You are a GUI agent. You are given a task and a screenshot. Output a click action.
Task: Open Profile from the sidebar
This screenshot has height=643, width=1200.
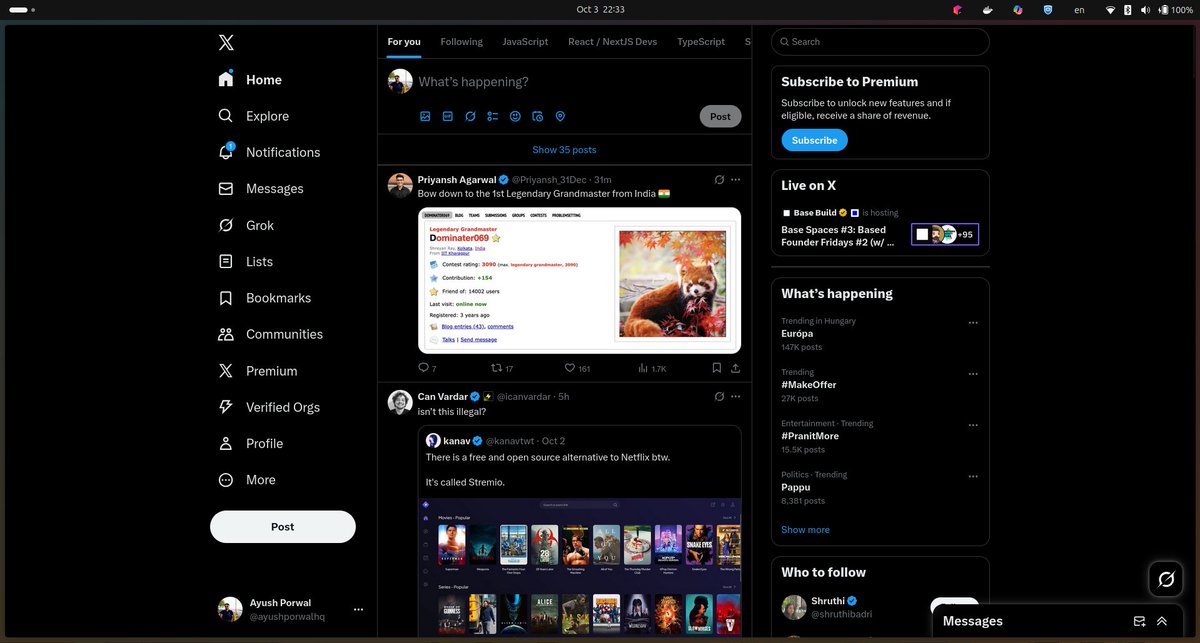[x=251, y=443]
